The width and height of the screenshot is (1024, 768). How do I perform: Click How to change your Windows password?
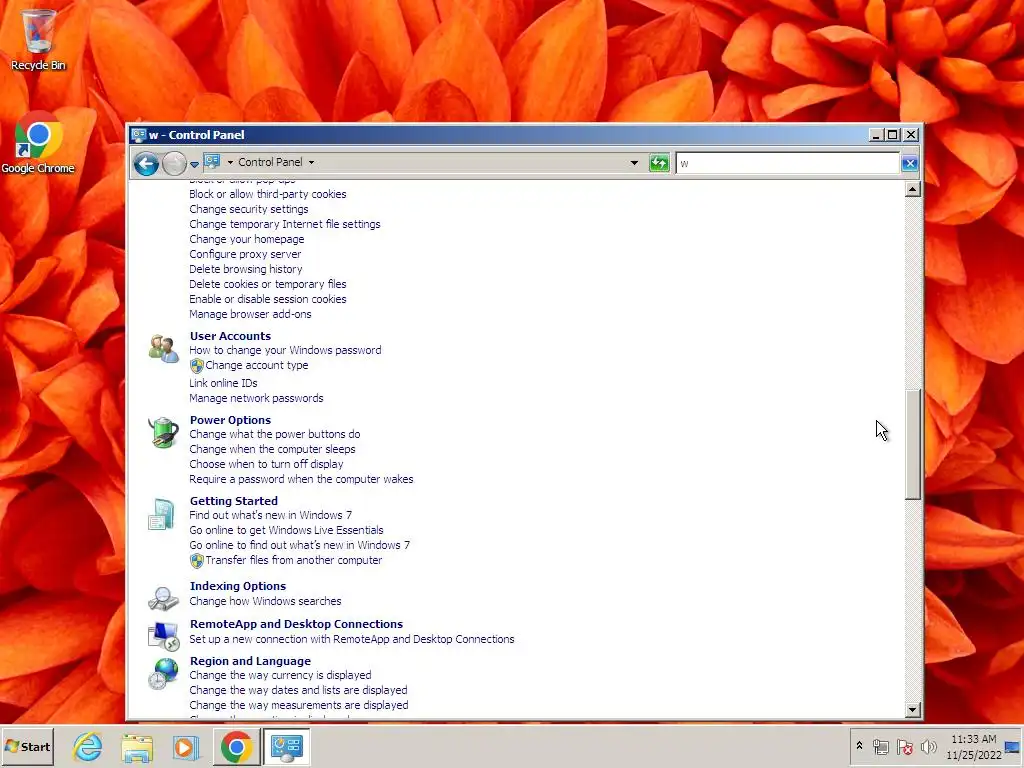(285, 350)
